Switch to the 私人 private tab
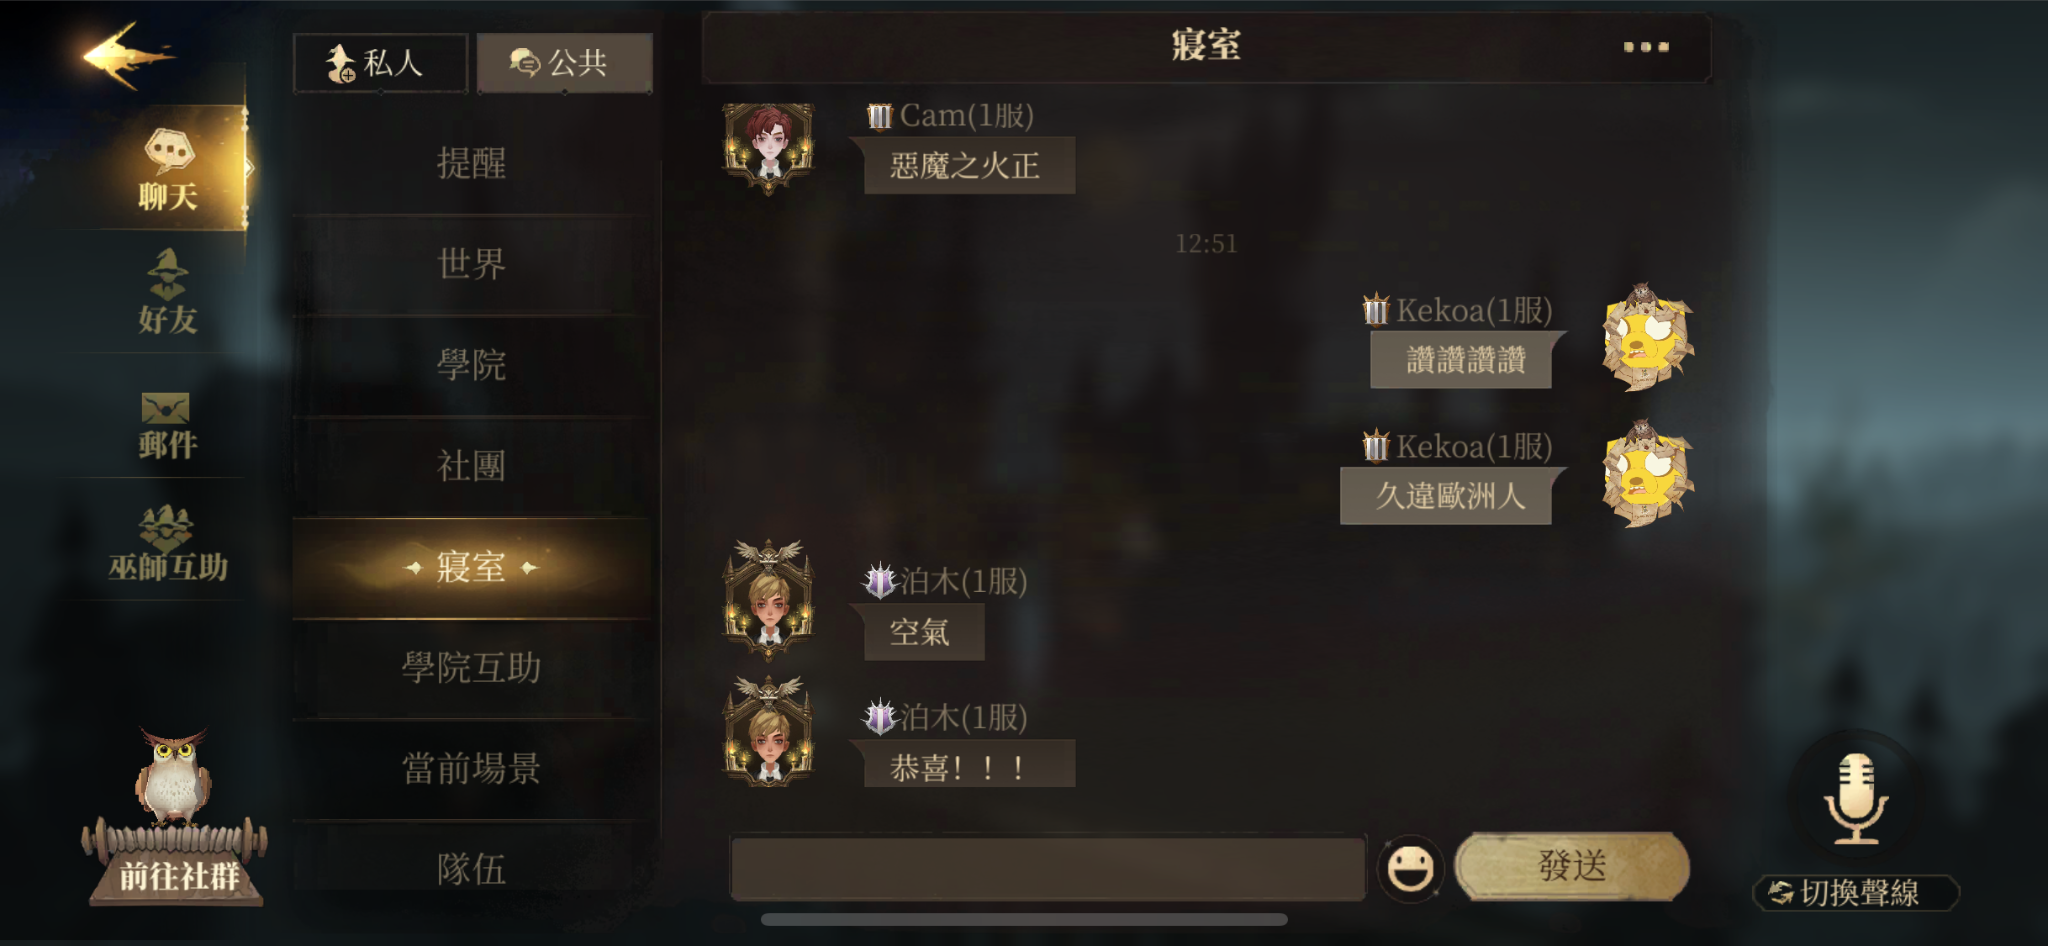Screen dimensions: 2048x946 click(380, 63)
